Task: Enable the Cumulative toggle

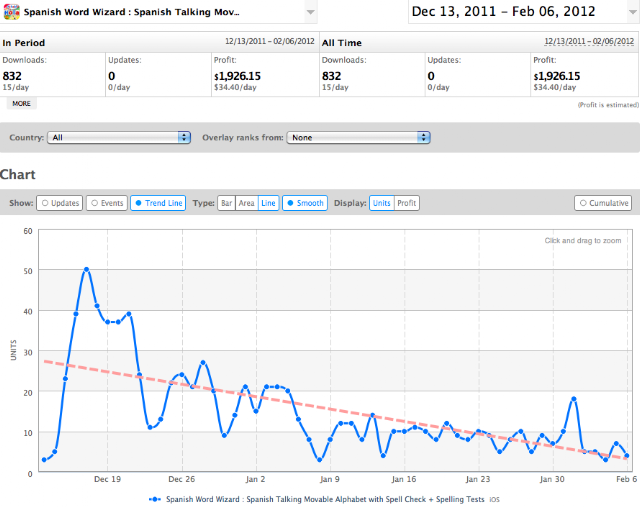Action: 603,203
